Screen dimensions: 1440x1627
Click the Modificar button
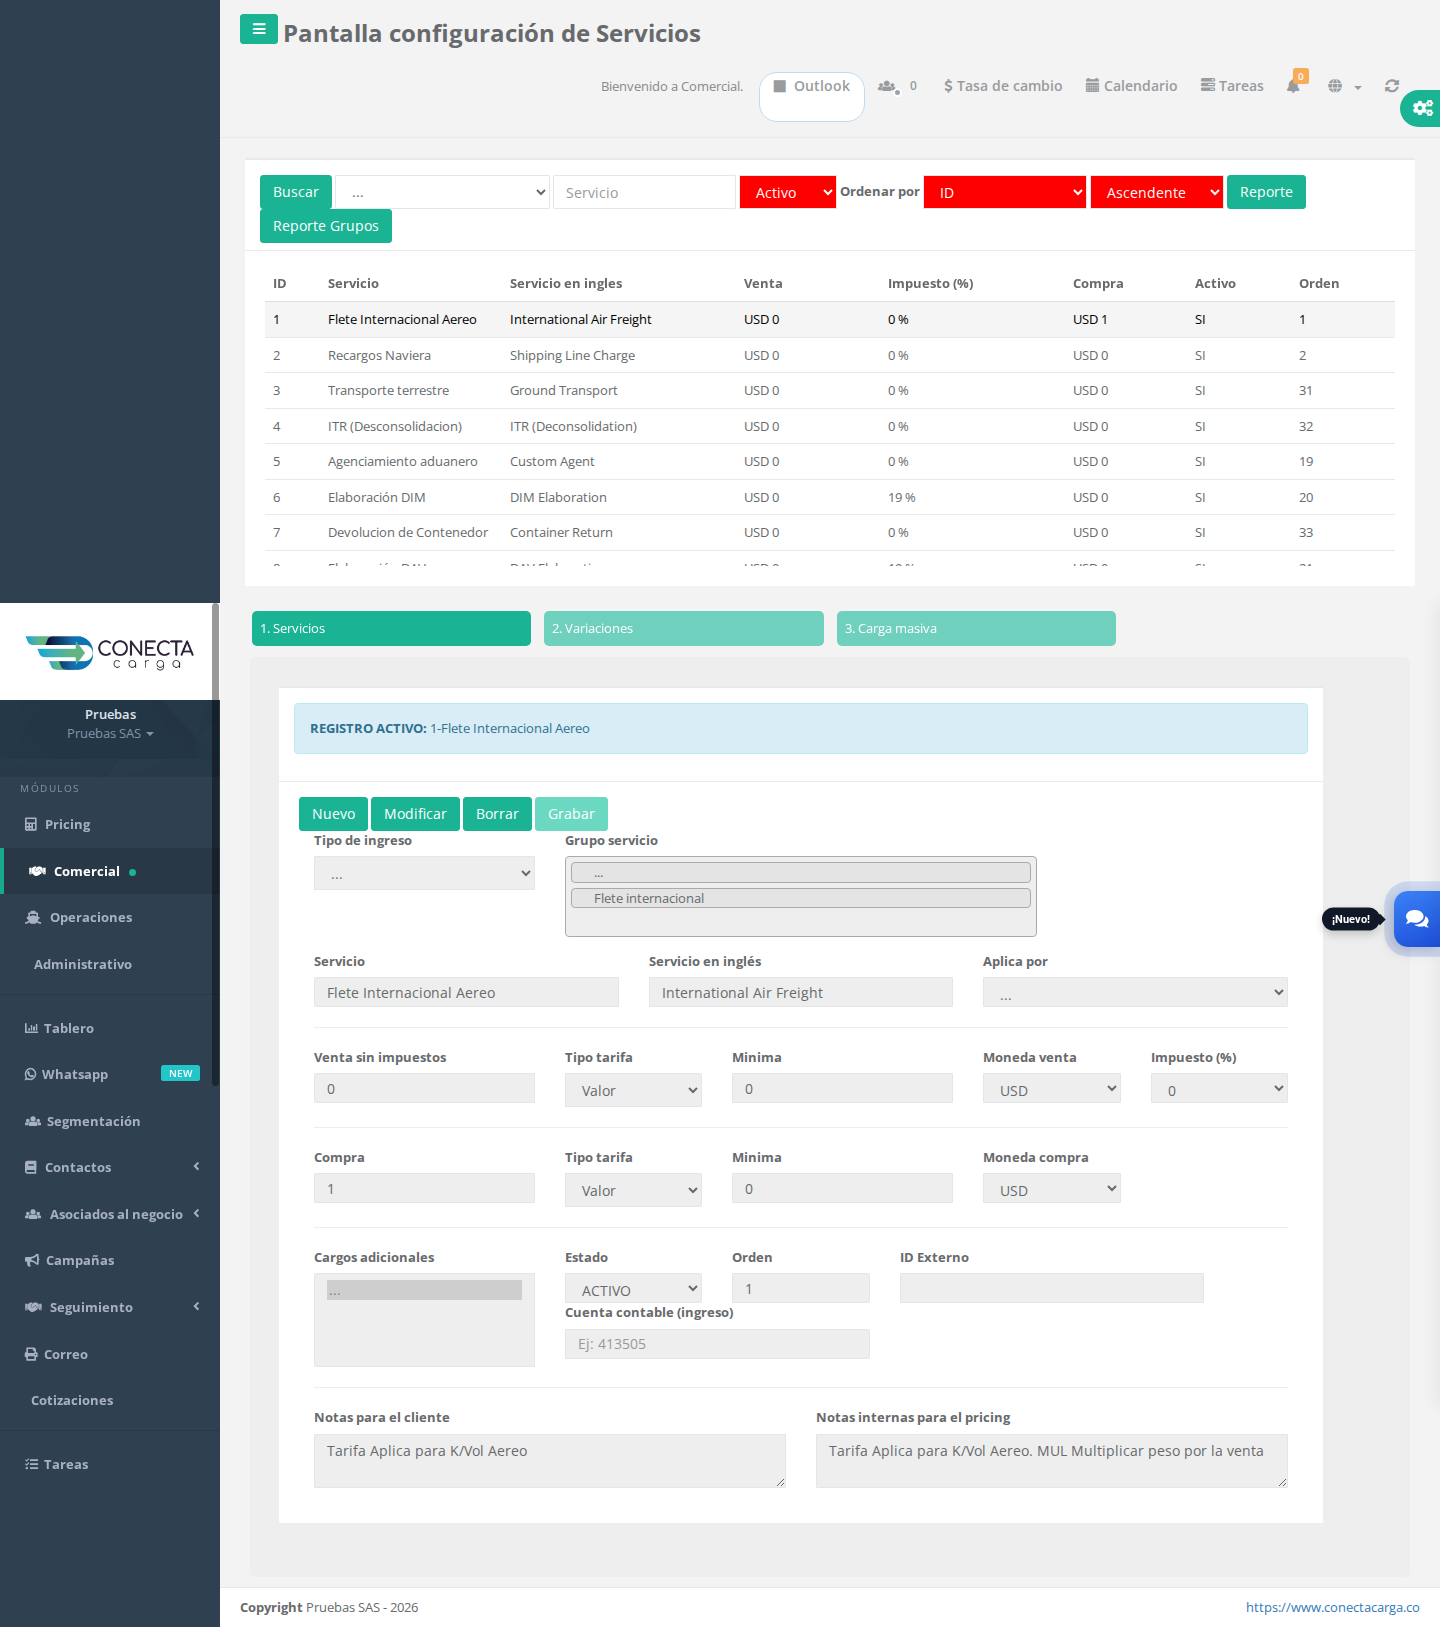(415, 814)
